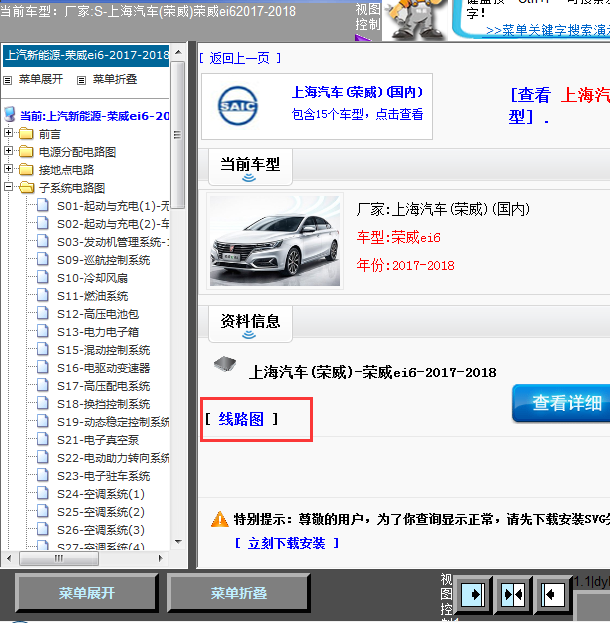The height and width of the screenshot is (623, 610).
Task: Open S19-动态稳定控制系统 diagram
Action: [113, 422]
